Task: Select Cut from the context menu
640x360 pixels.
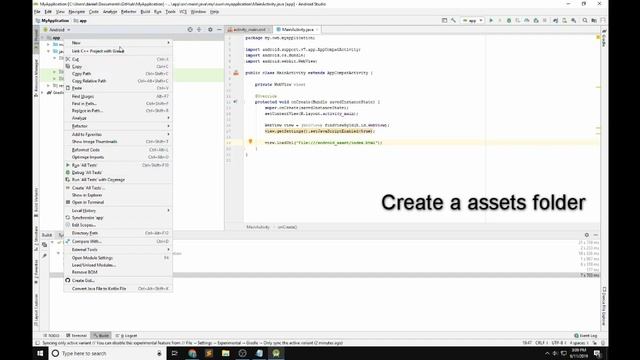Action: [118, 59]
